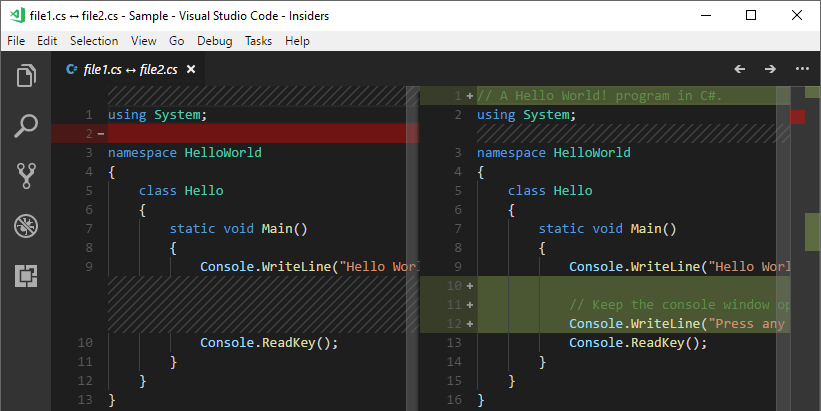This screenshot has height=411, width=821.
Task: Select the file1.cs ↔ file2.cs diff tab
Action: point(130,69)
